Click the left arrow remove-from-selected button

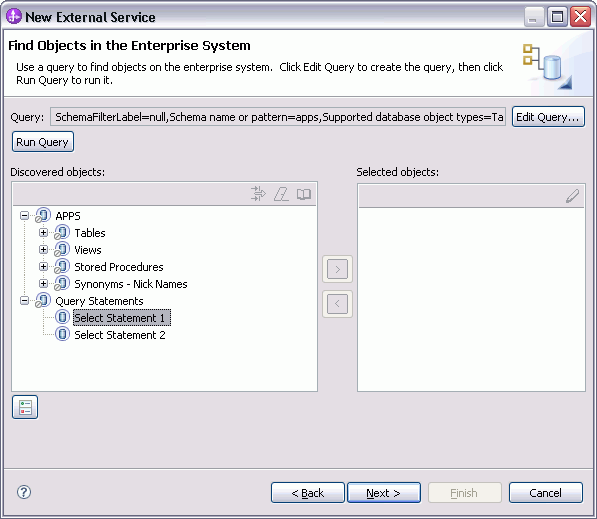[337, 304]
